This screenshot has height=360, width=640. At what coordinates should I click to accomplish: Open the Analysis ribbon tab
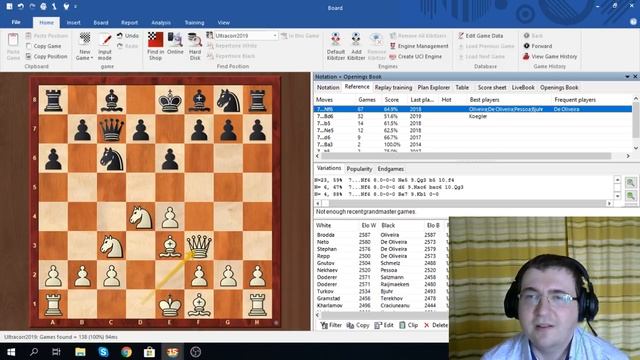click(161, 23)
